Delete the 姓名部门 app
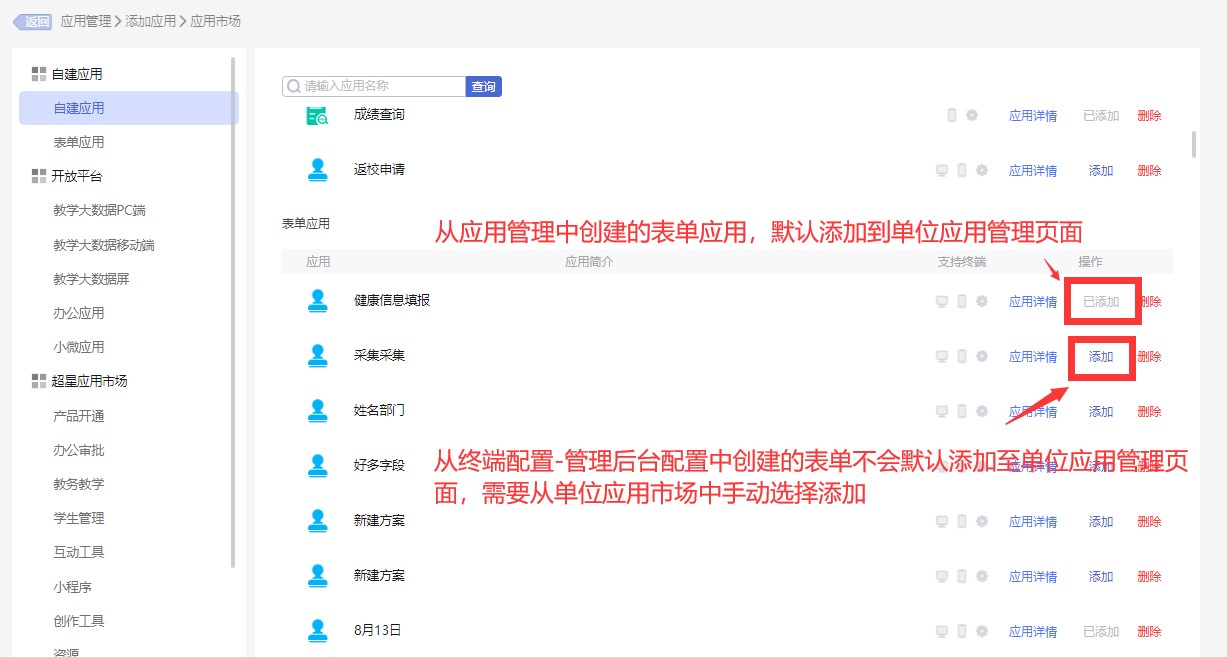Screen dimensions: 1227x657 [1149, 412]
